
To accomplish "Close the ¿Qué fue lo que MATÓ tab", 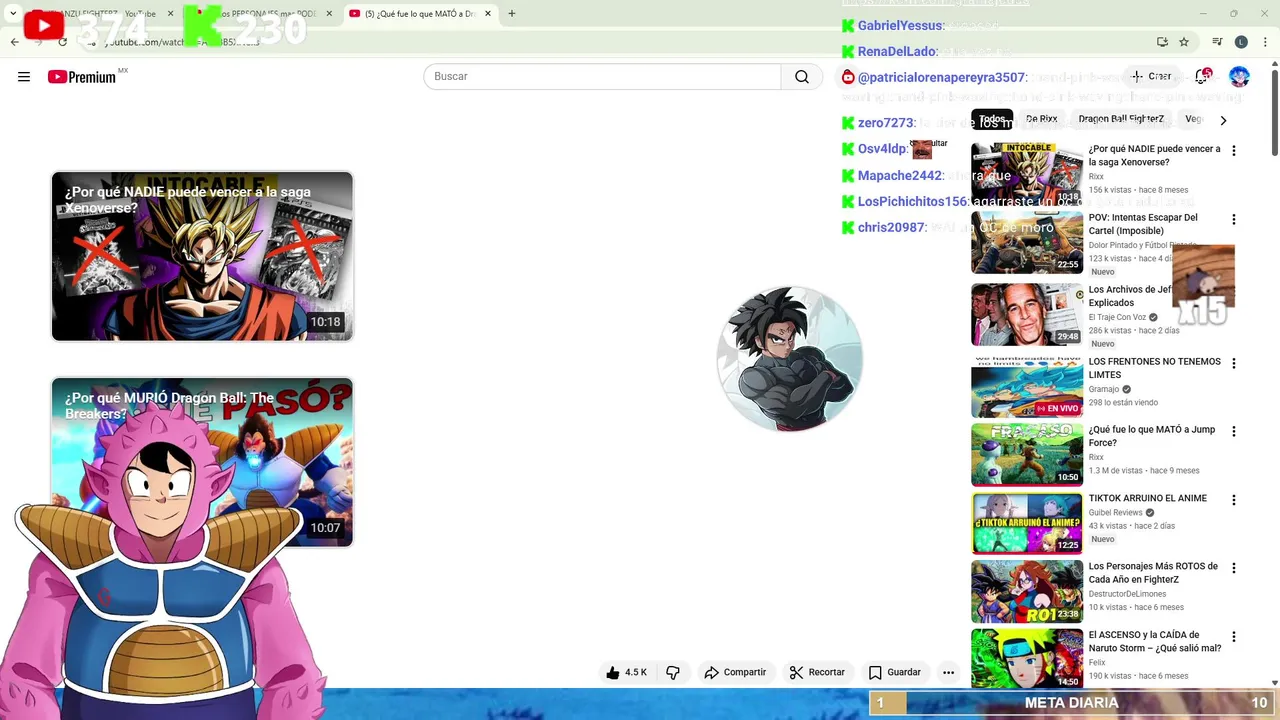I will tap(488, 14).
